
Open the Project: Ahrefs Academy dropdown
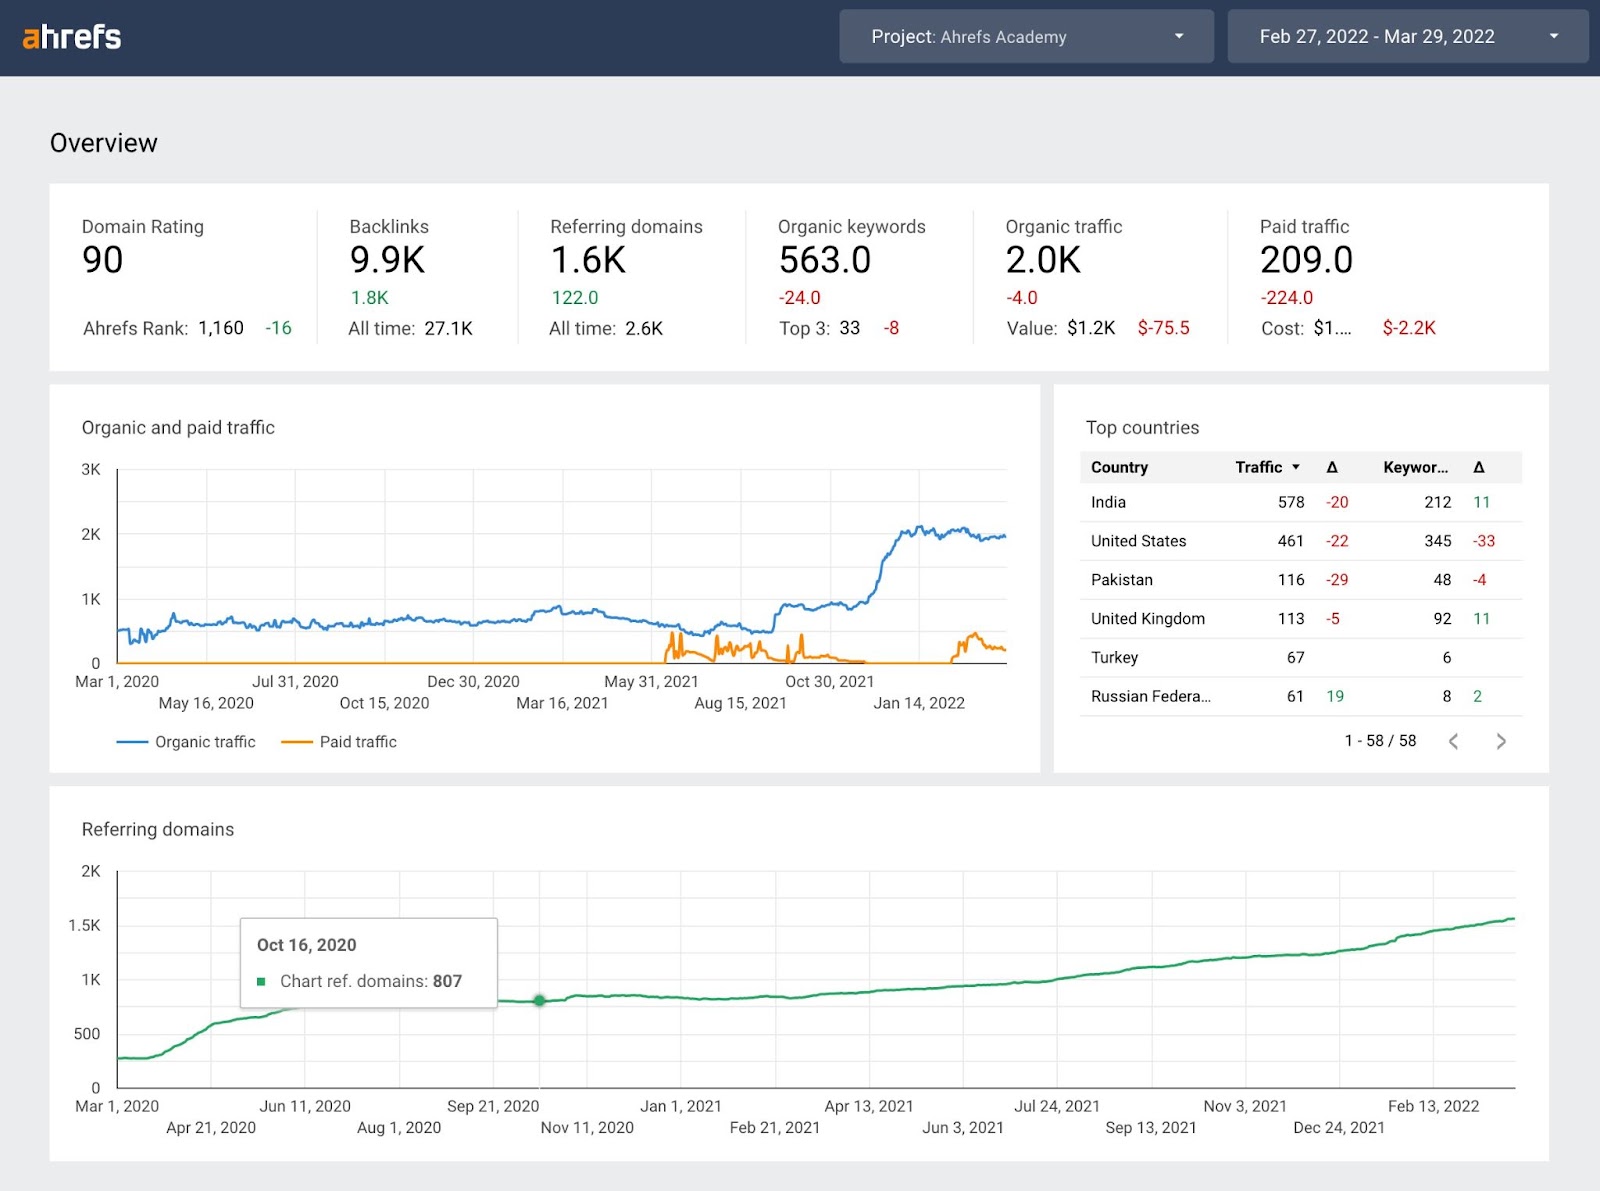(1025, 36)
